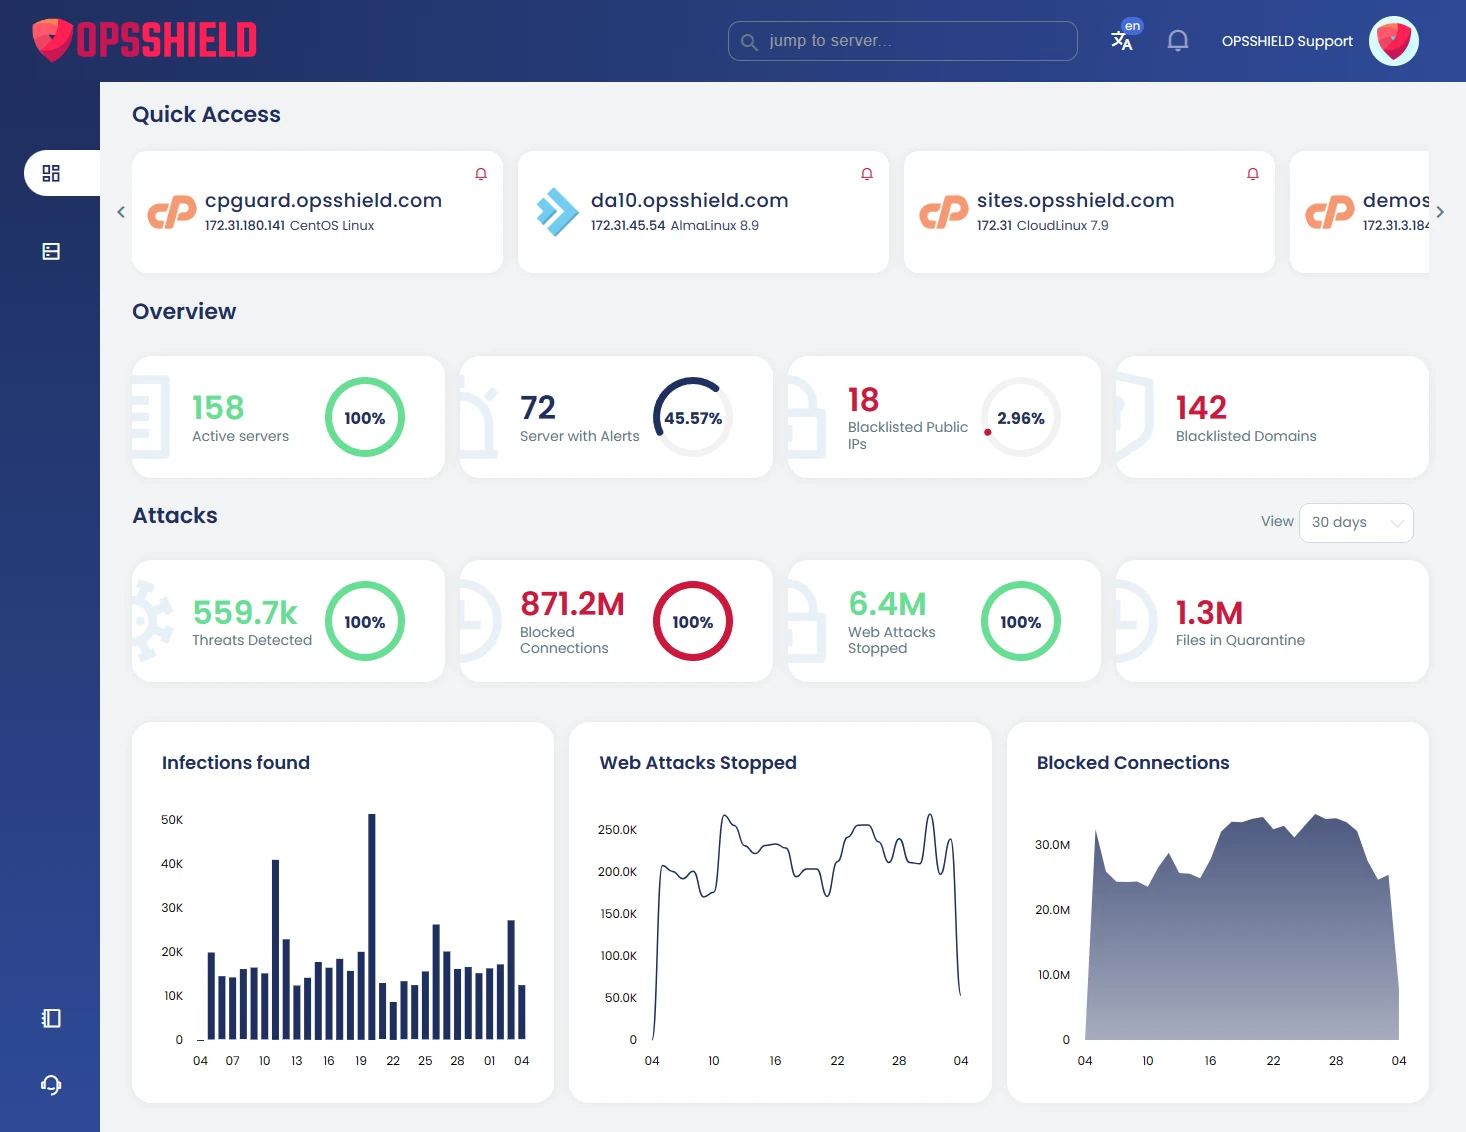Click the sidebar collapse icon near the bottom
The width and height of the screenshot is (1466, 1132).
[x=50, y=1018]
